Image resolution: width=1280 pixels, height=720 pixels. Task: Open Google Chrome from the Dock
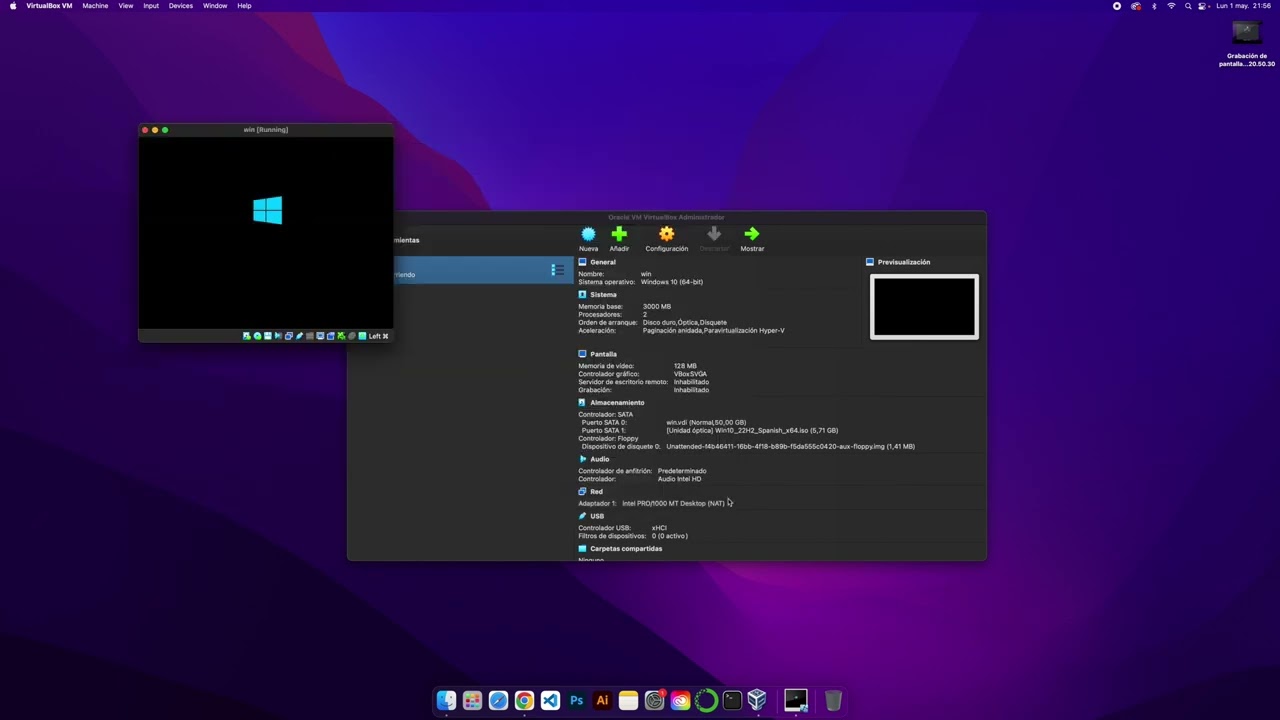(x=524, y=700)
